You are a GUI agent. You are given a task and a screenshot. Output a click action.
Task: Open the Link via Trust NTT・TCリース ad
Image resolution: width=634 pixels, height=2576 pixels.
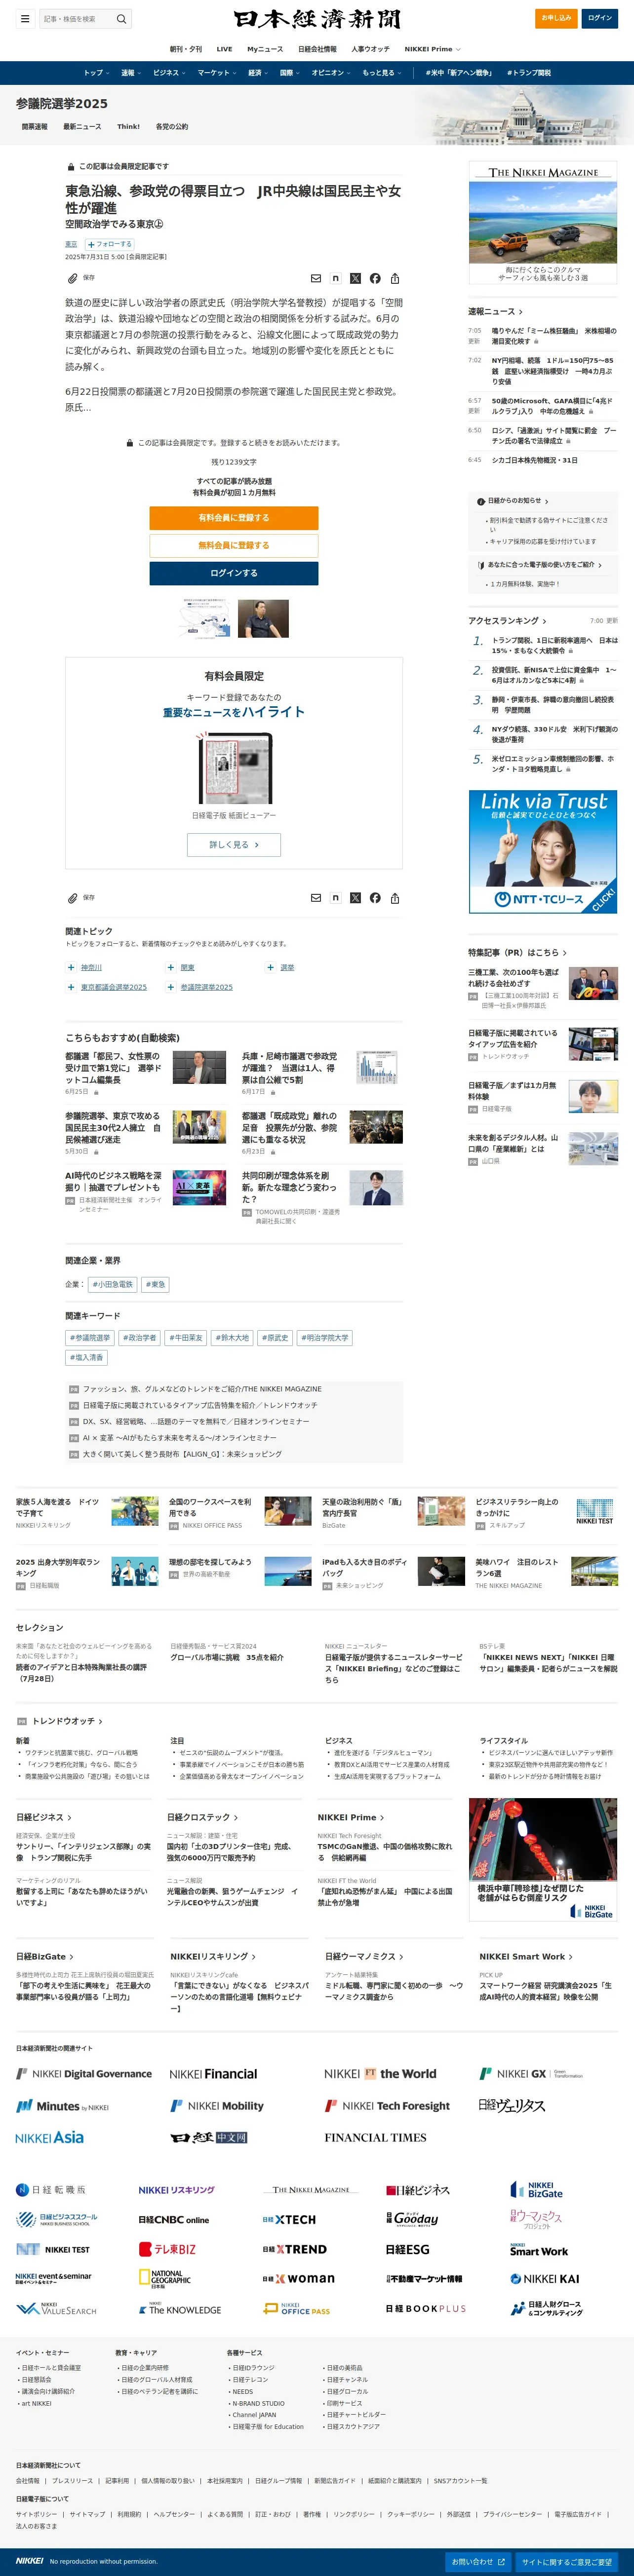point(543,852)
